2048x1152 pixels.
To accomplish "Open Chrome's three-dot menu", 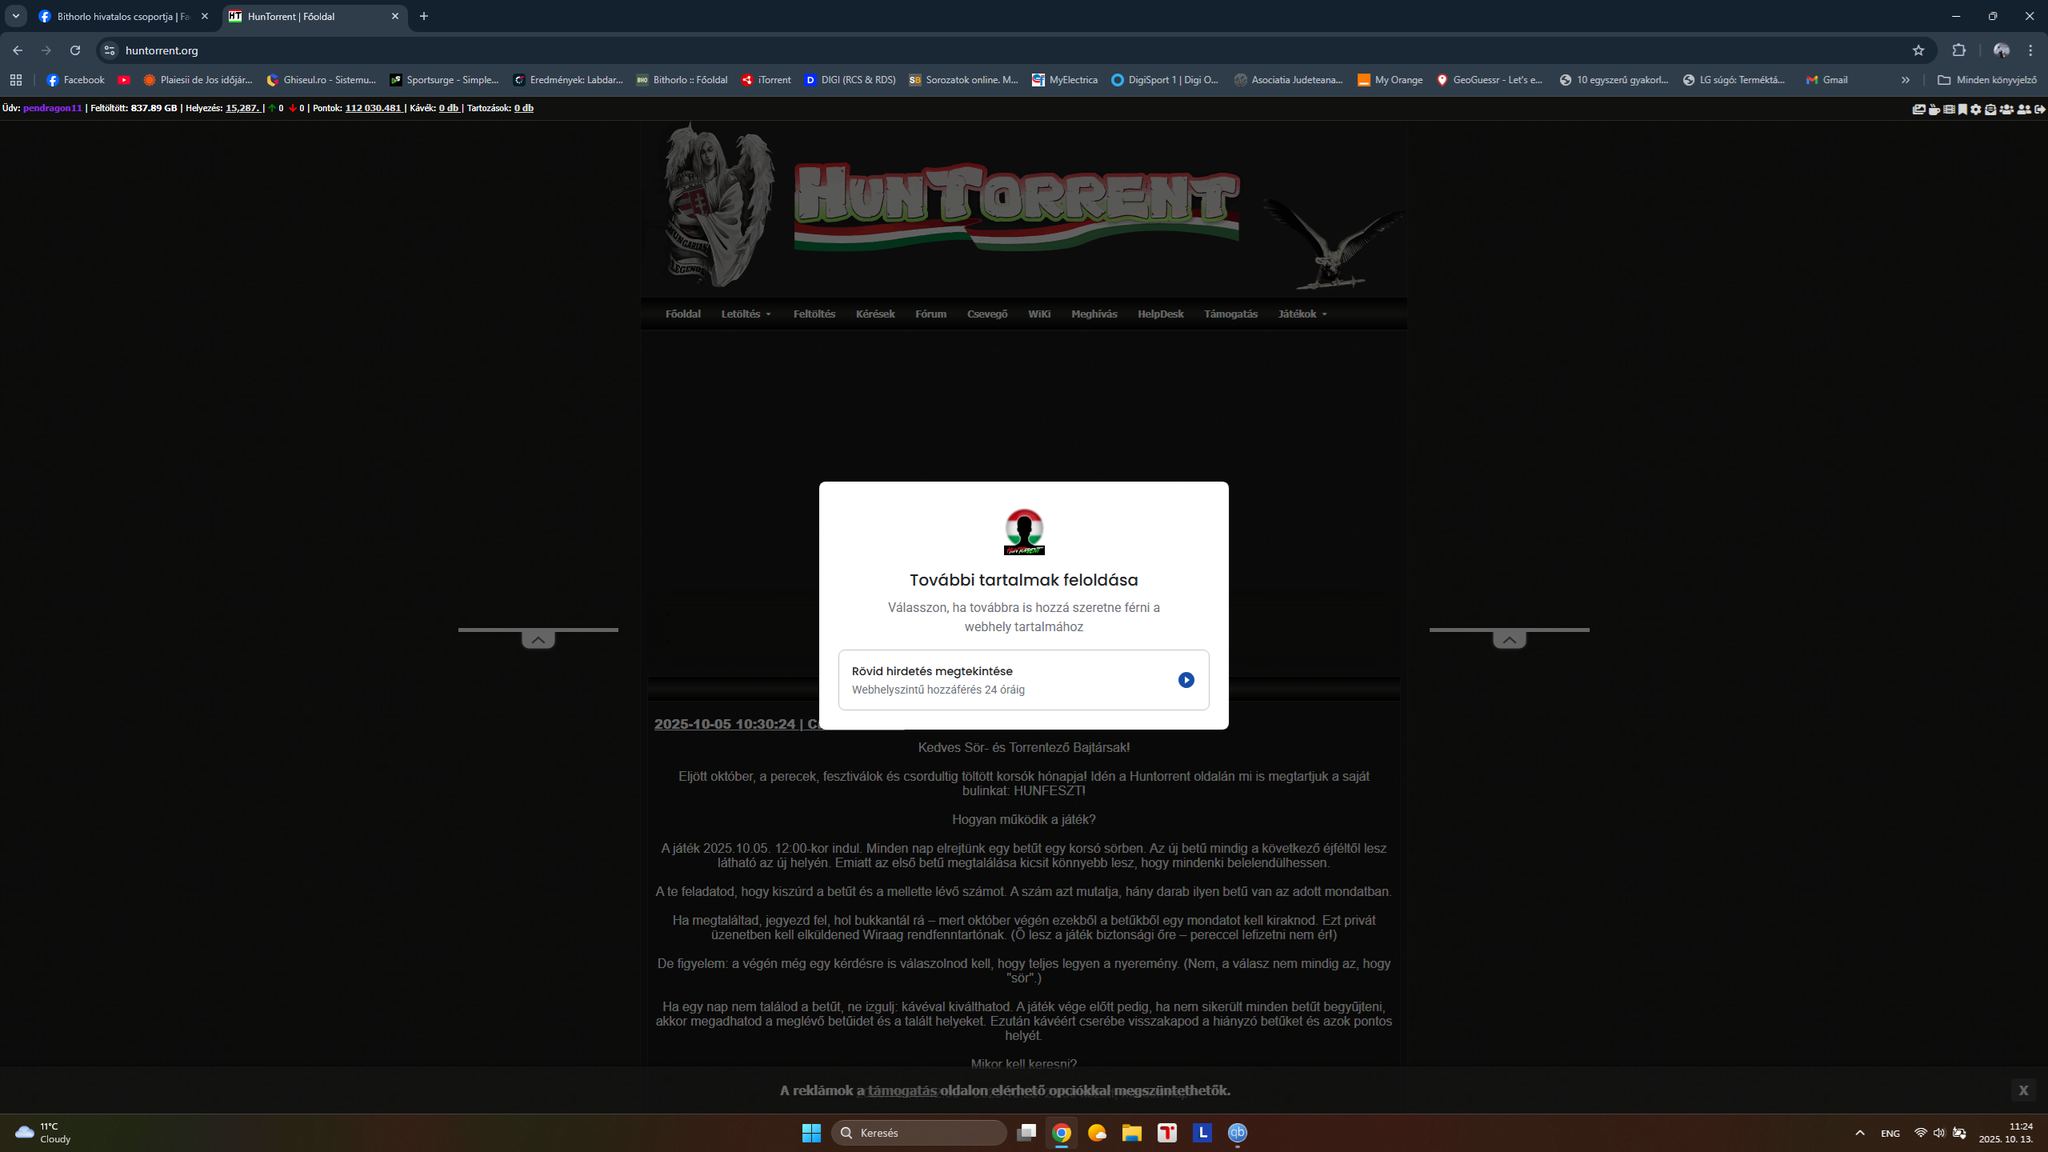I will [x=2030, y=50].
